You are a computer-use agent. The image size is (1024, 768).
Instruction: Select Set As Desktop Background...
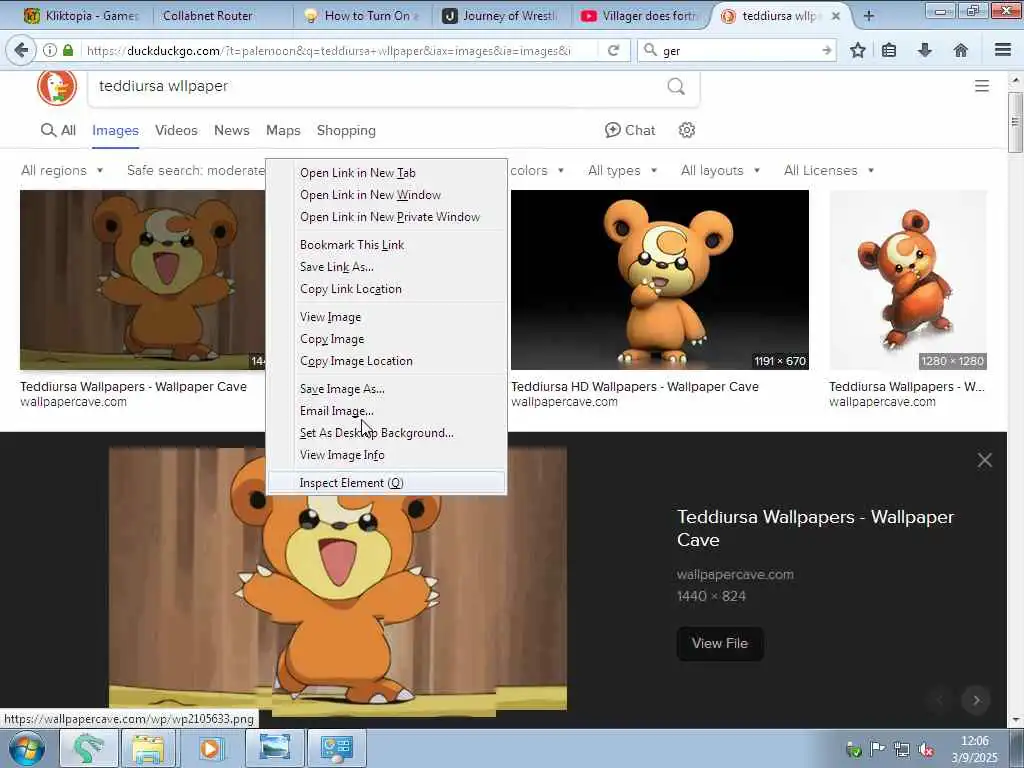387,433
